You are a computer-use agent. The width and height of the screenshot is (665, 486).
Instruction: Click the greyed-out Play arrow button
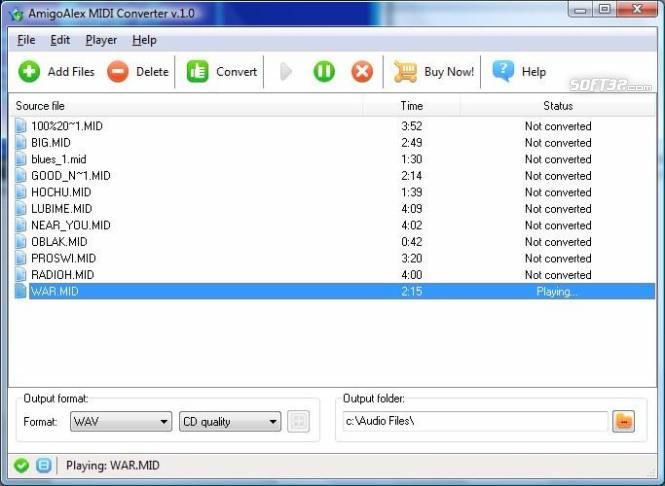pos(286,72)
